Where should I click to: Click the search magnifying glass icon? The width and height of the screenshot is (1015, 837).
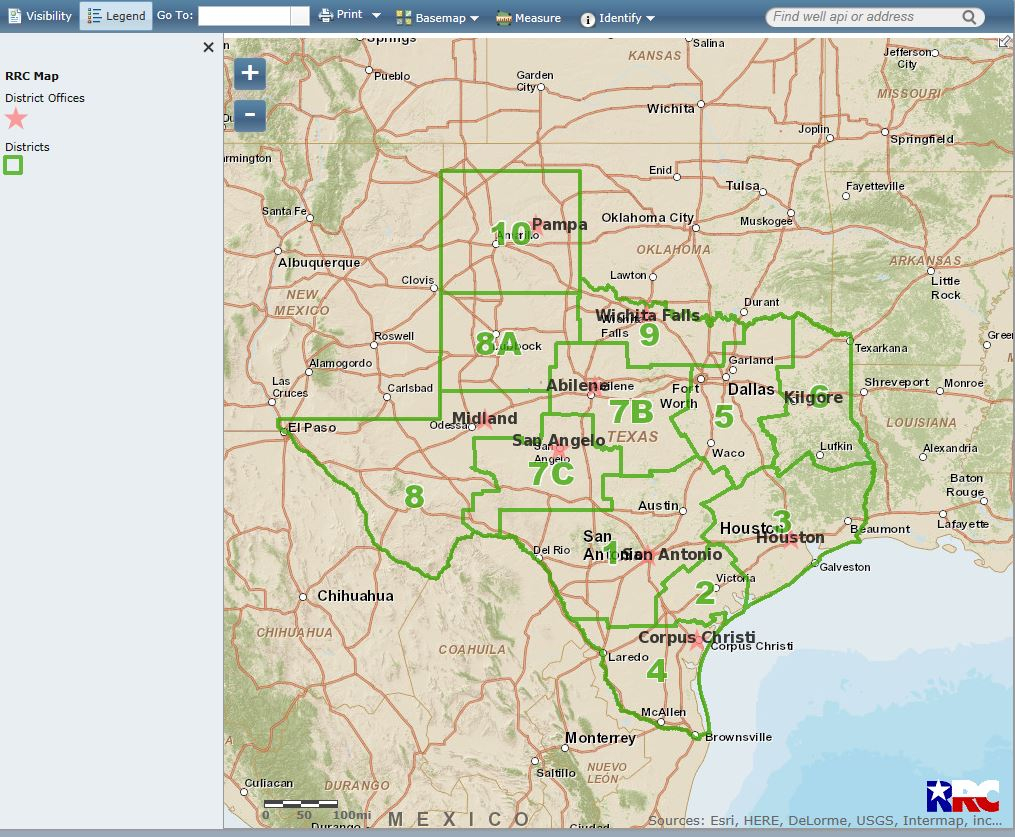point(969,17)
